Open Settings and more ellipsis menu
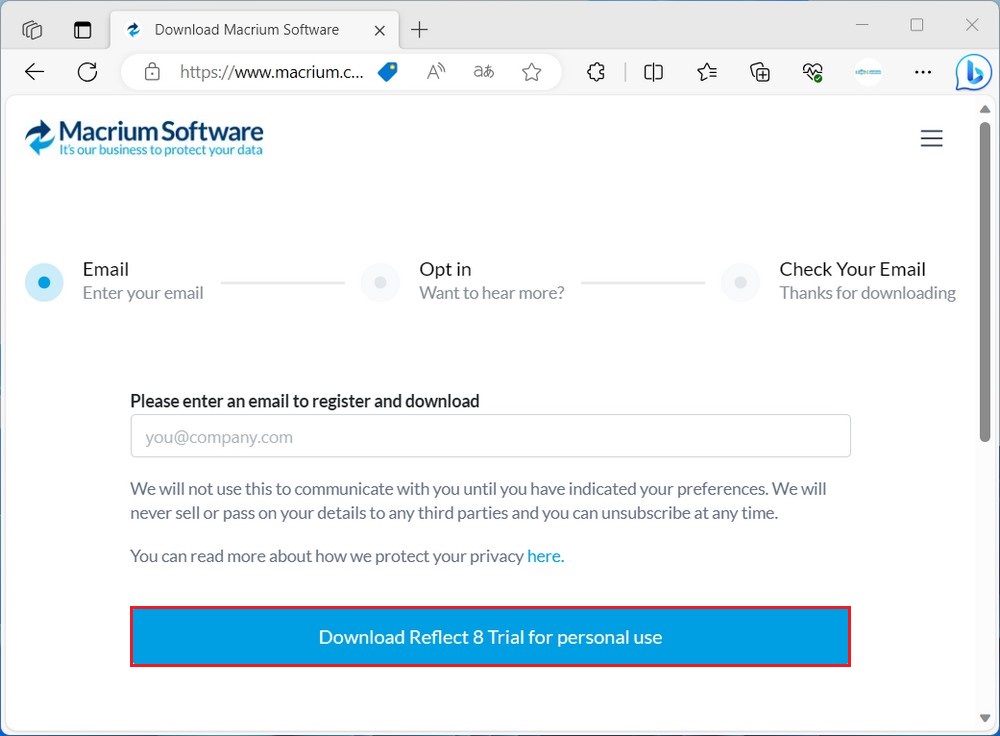This screenshot has height=736, width=1000. (x=923, y=72)
